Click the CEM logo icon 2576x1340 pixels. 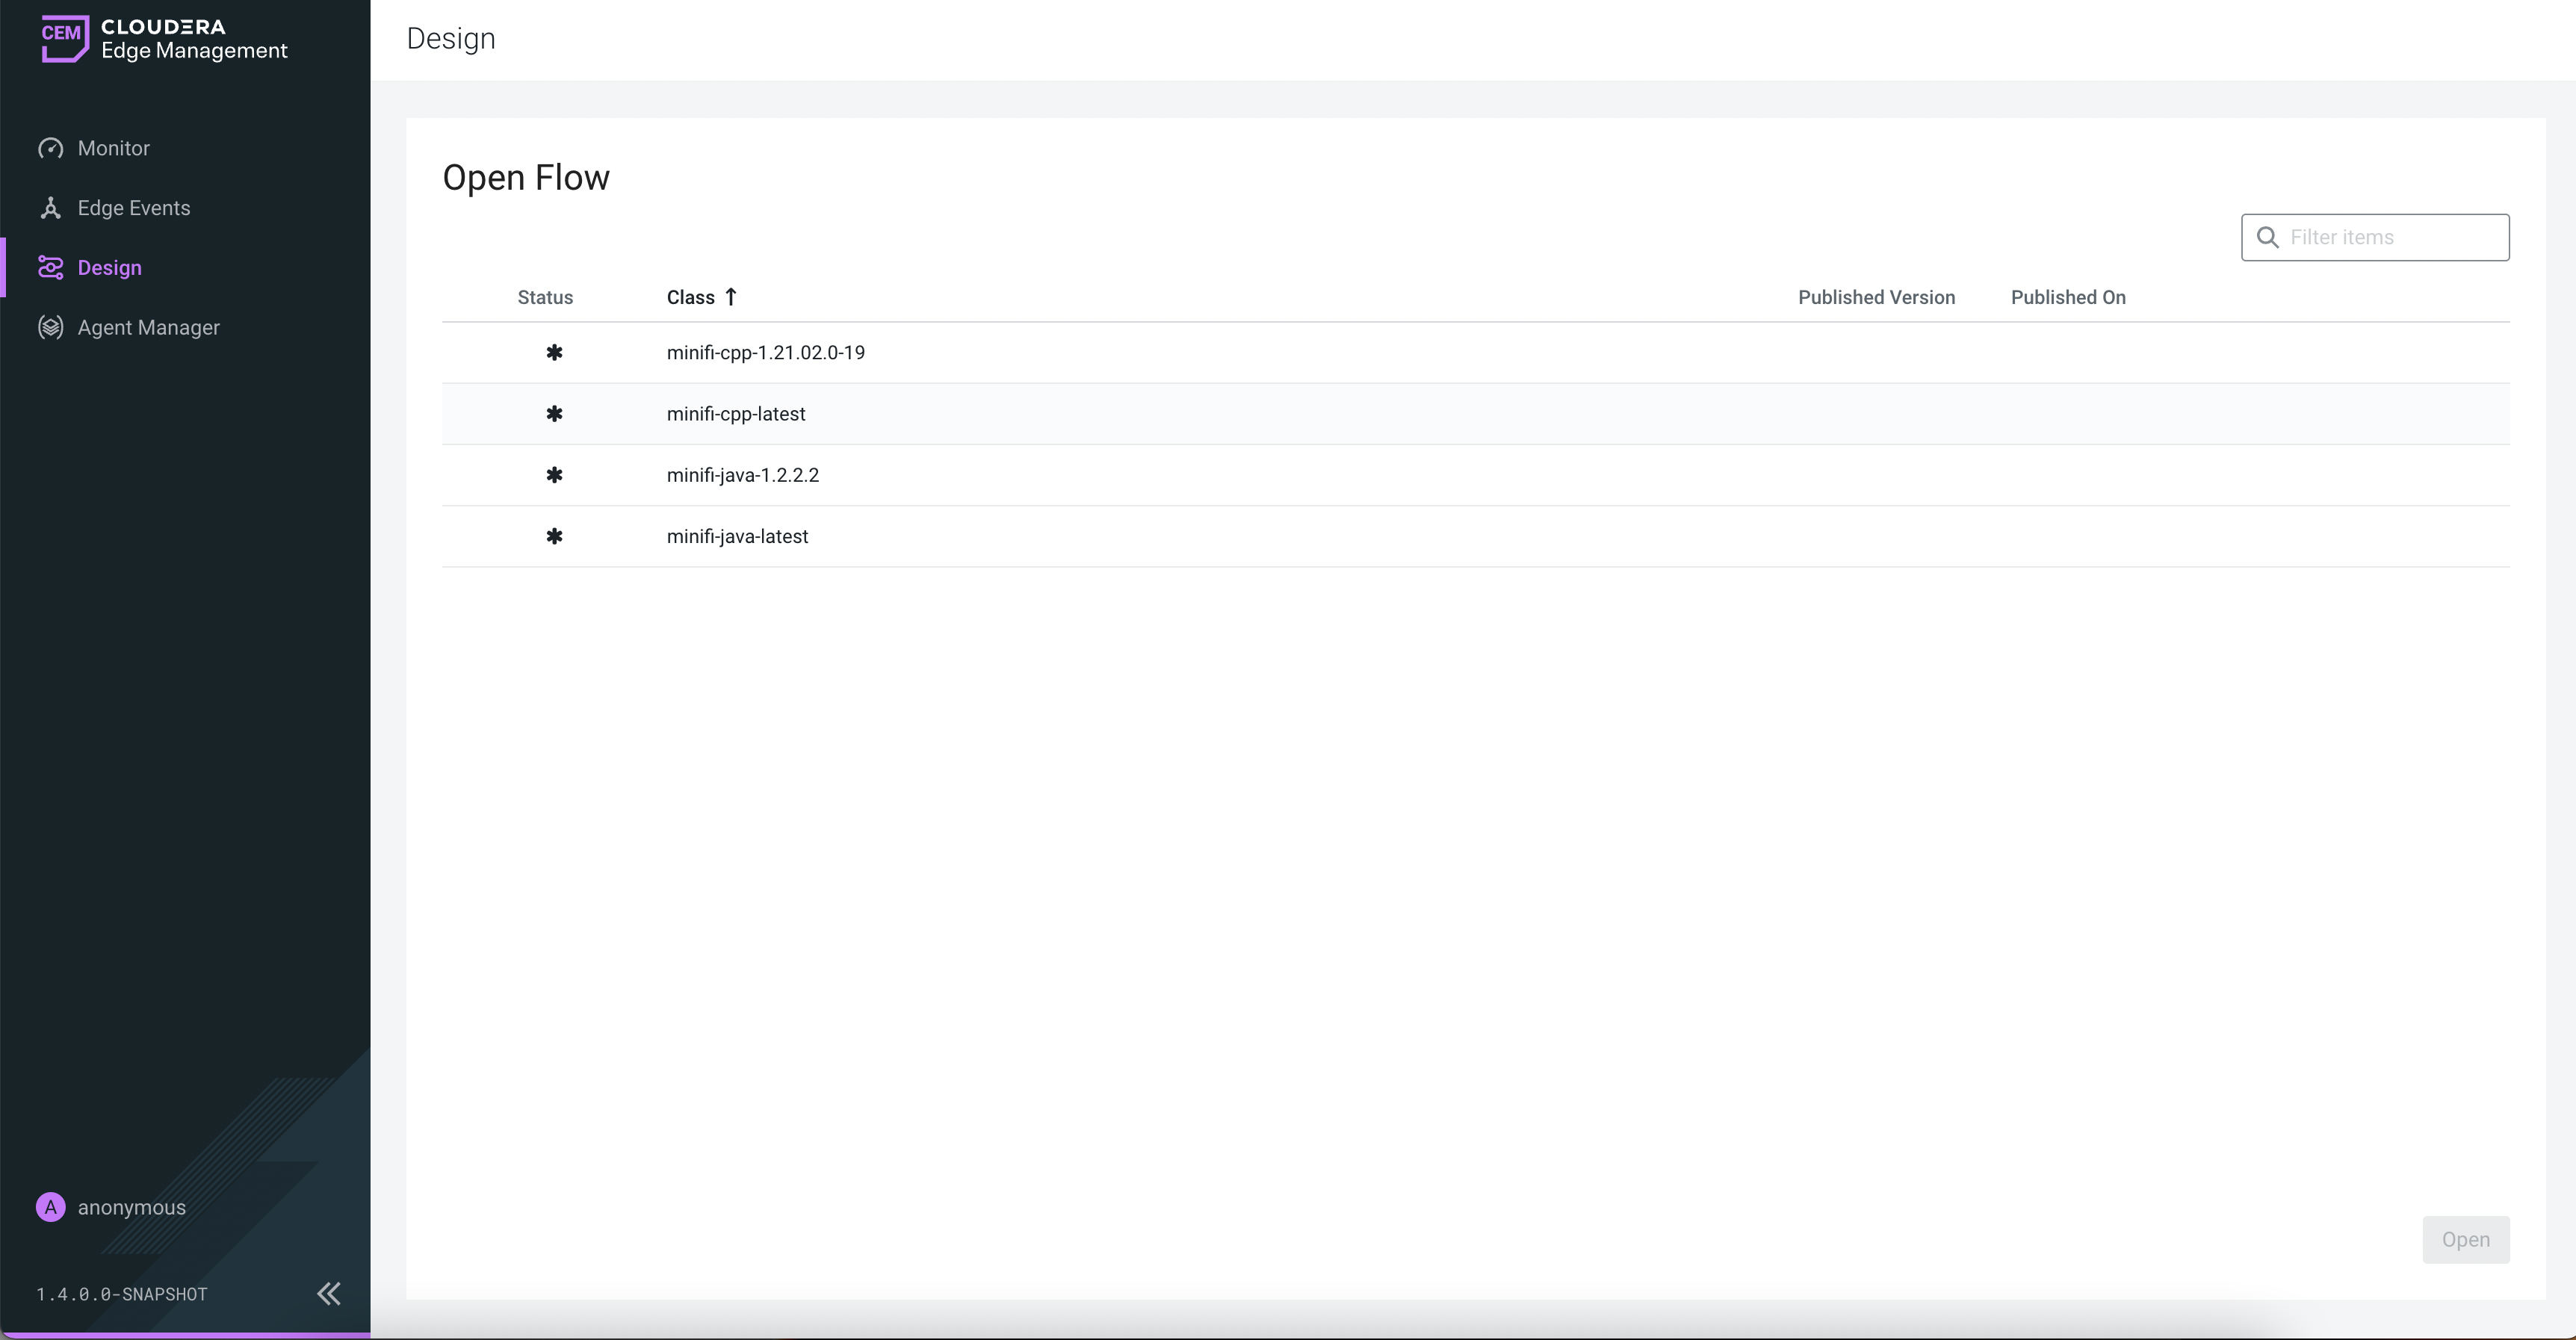click(64, 38)
